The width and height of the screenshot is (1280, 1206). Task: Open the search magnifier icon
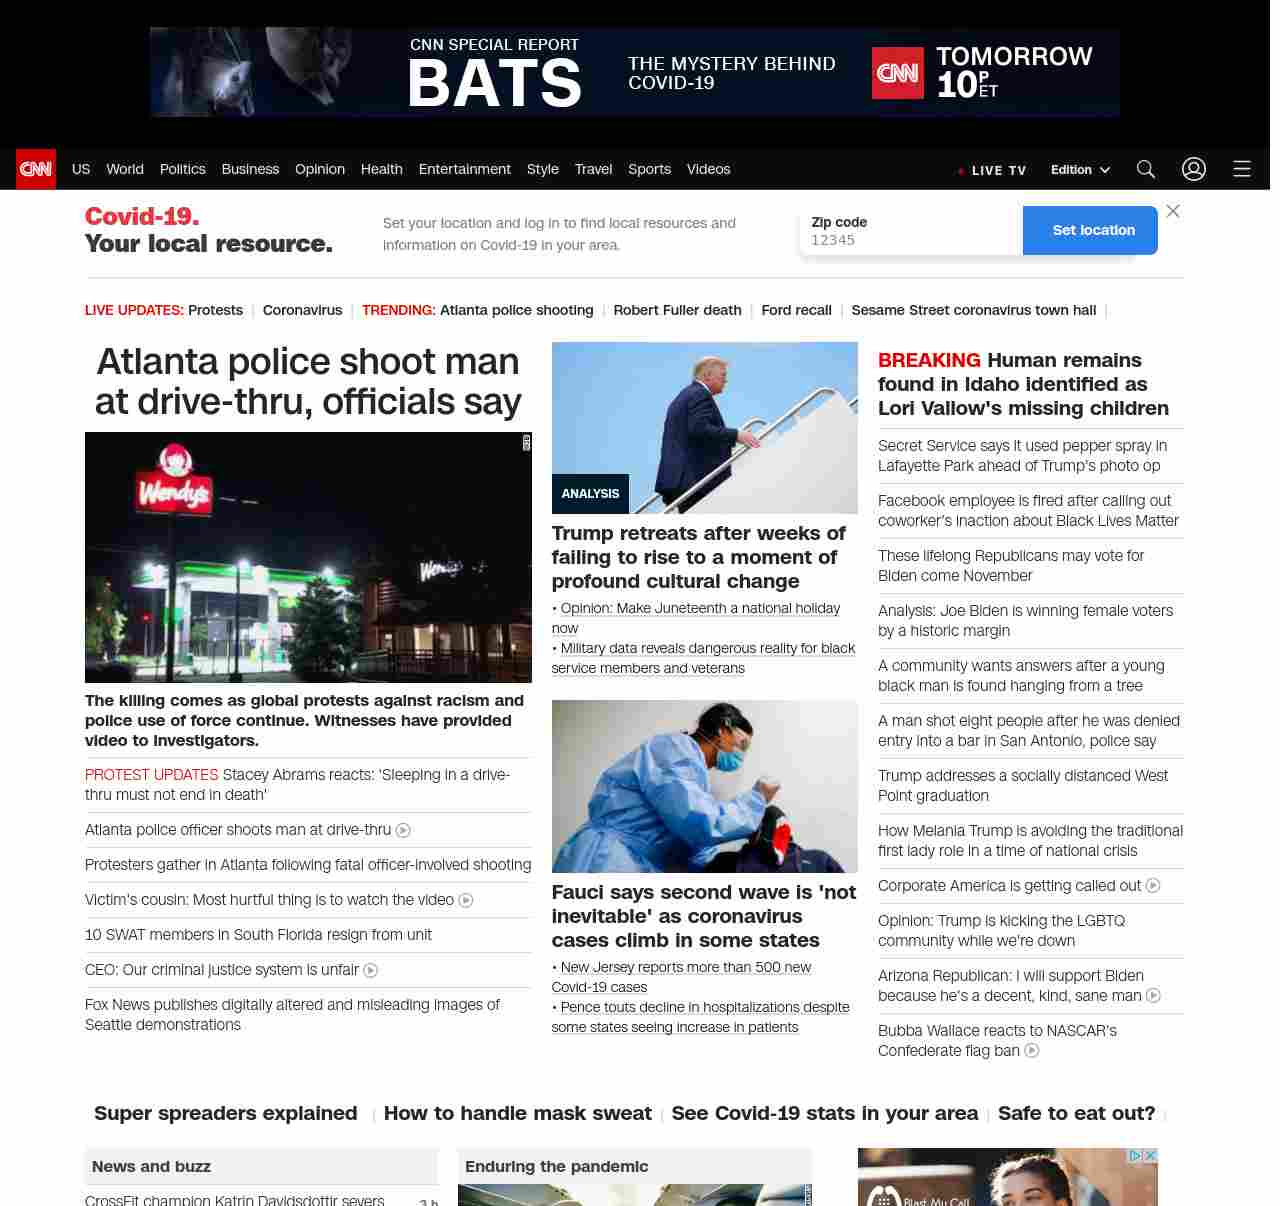pyautogui.click(x=1146, y=169)
